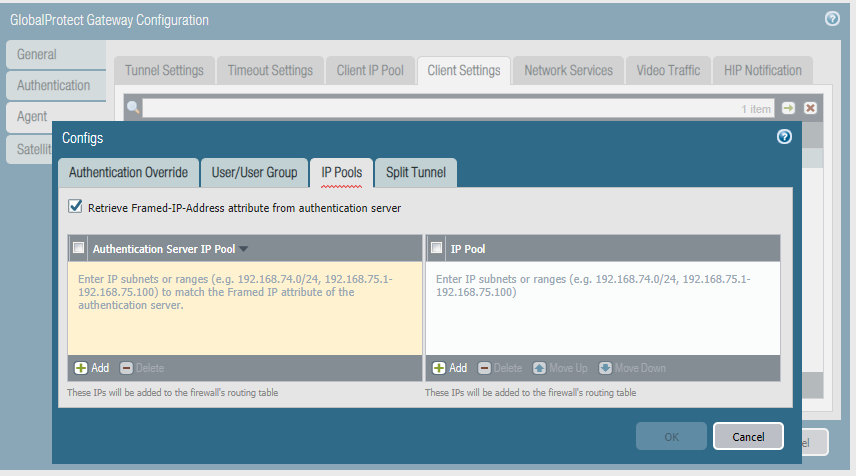856x476 pixels.
Task: Add entry to IP Pool list
Action: 450,368
